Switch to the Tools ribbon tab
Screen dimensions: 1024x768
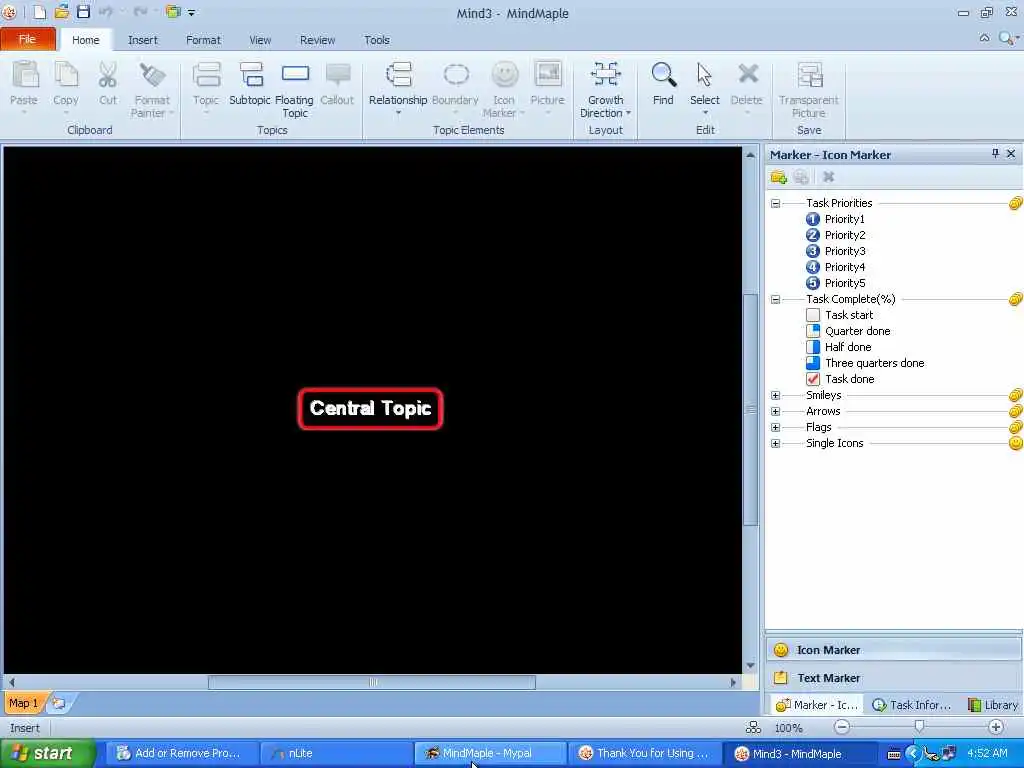377,40
